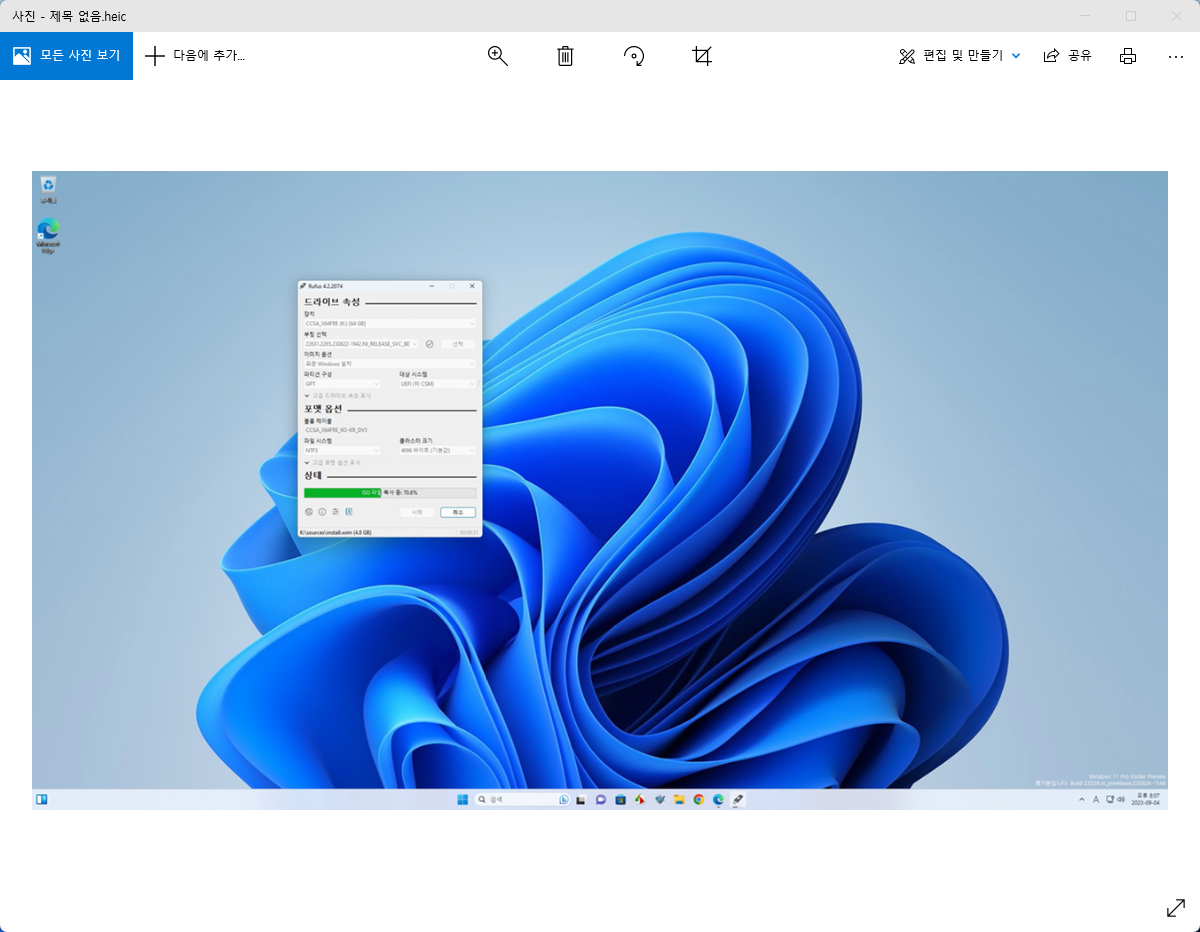This screenshot has width=1200, height=932.
Task: Click the 오후 8:07 taskbar clock
Action: click(x=1146, y=799)
